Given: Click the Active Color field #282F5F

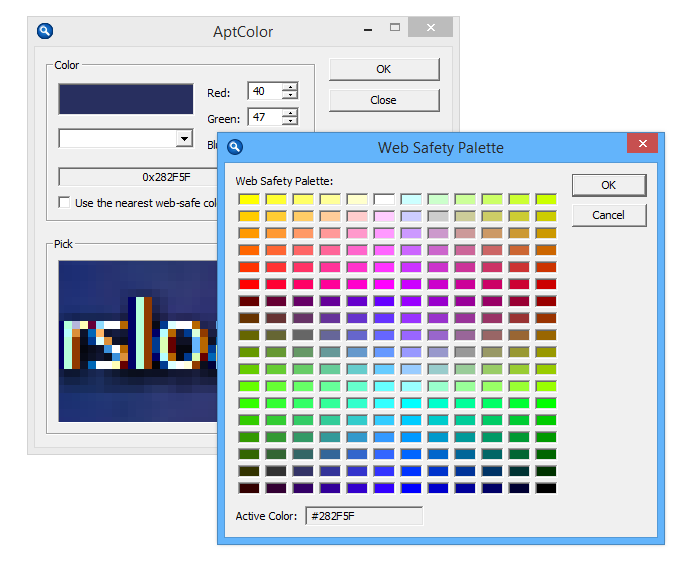Looking at the screenshot, I should coord(364,516).
